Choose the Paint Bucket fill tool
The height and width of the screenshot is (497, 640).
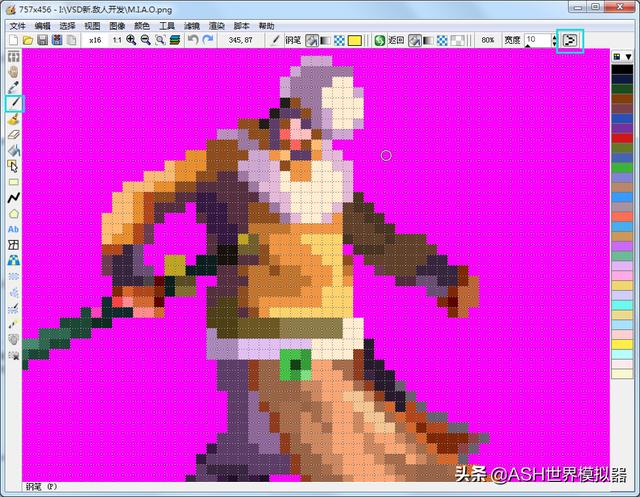(x=13, y=150)
